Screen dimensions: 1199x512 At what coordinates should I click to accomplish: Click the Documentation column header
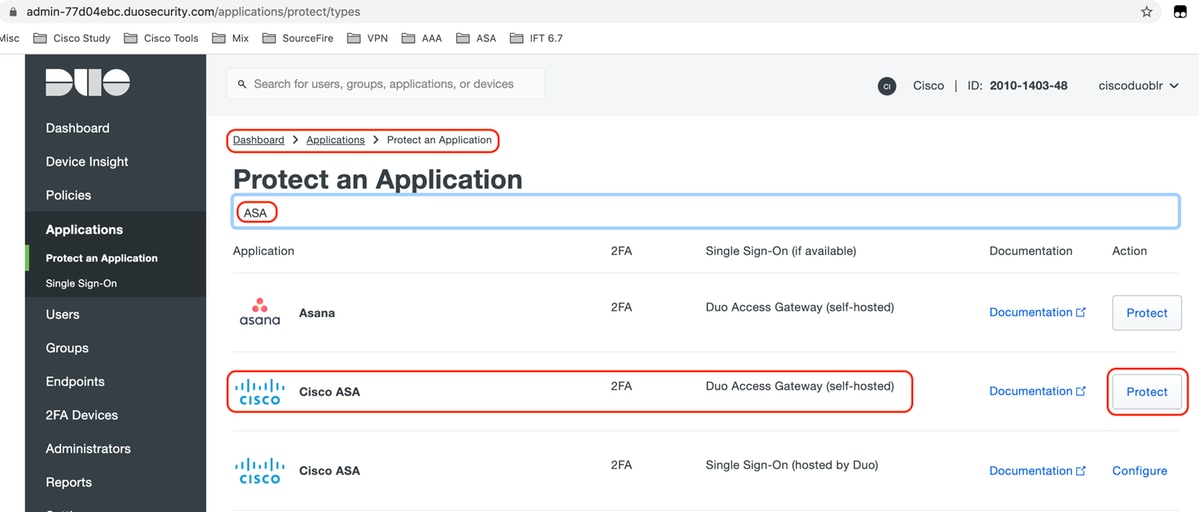(x=1031, y=251)
